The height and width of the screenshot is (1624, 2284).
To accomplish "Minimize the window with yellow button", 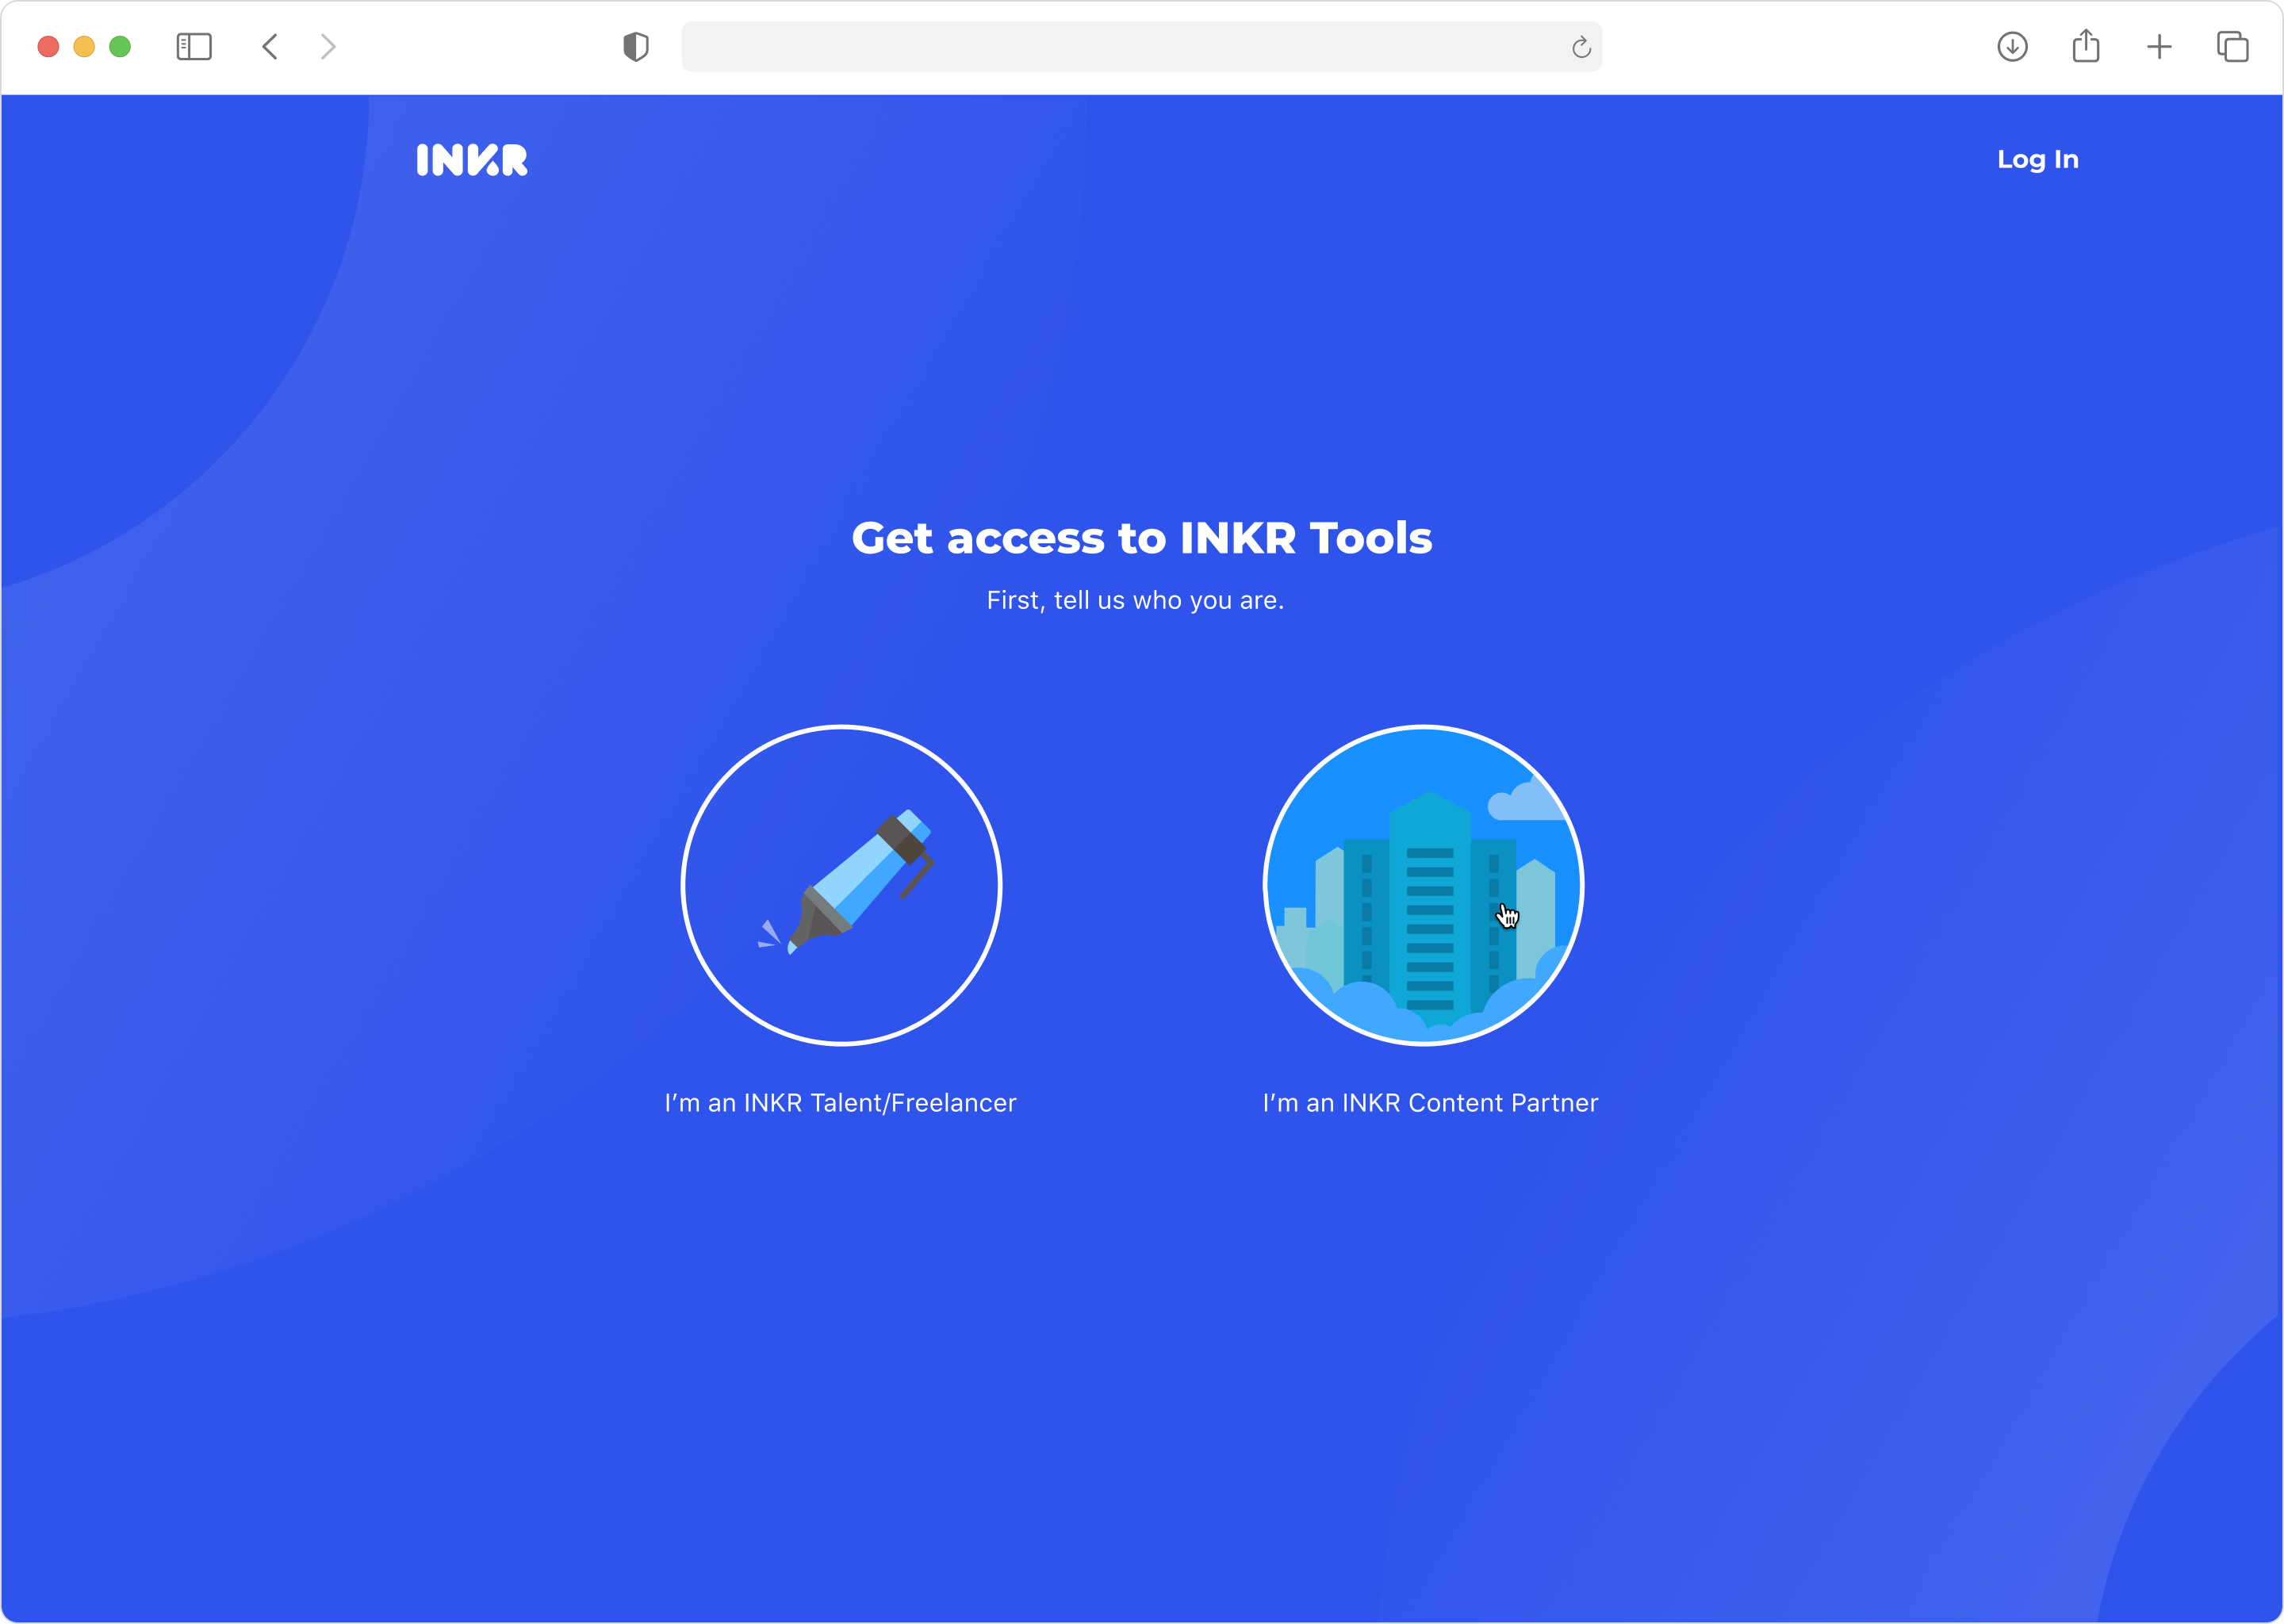I will click(x=84, y=47).
